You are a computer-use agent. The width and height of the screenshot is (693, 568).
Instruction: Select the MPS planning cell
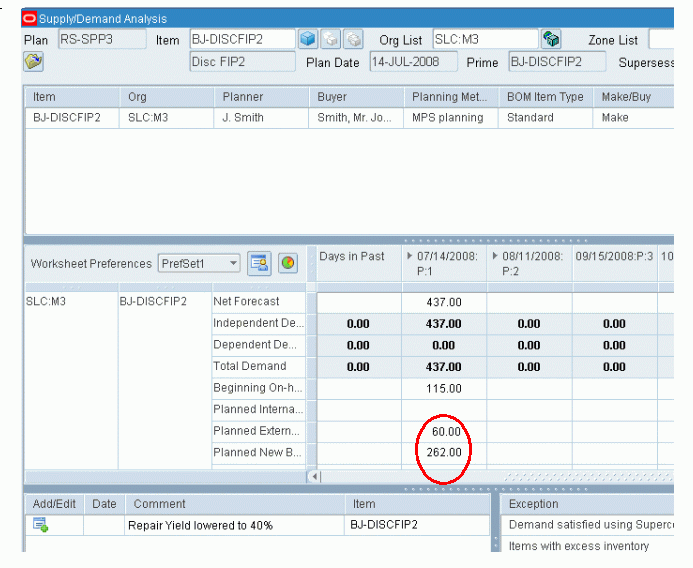(451, 118)
